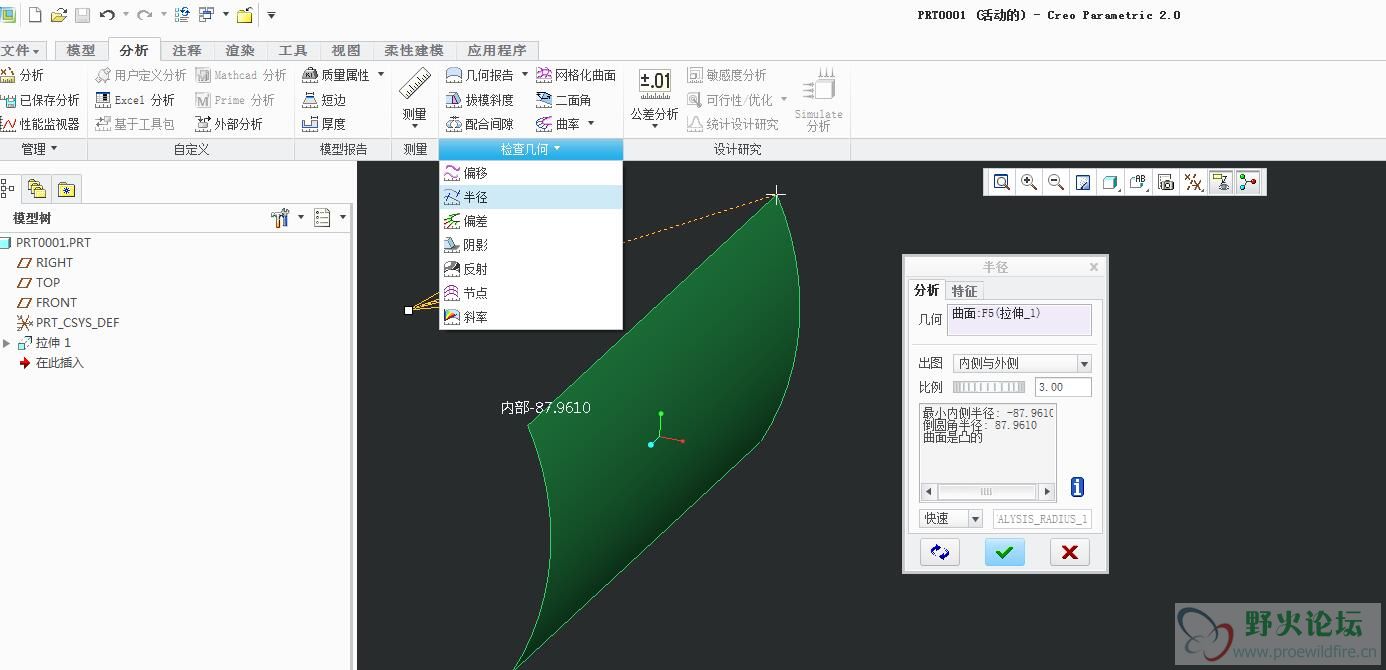Switch to 特征 tab in 半径 dialog
The height and width of the screenshot is (670, 1386).
[x=964, y=290]
